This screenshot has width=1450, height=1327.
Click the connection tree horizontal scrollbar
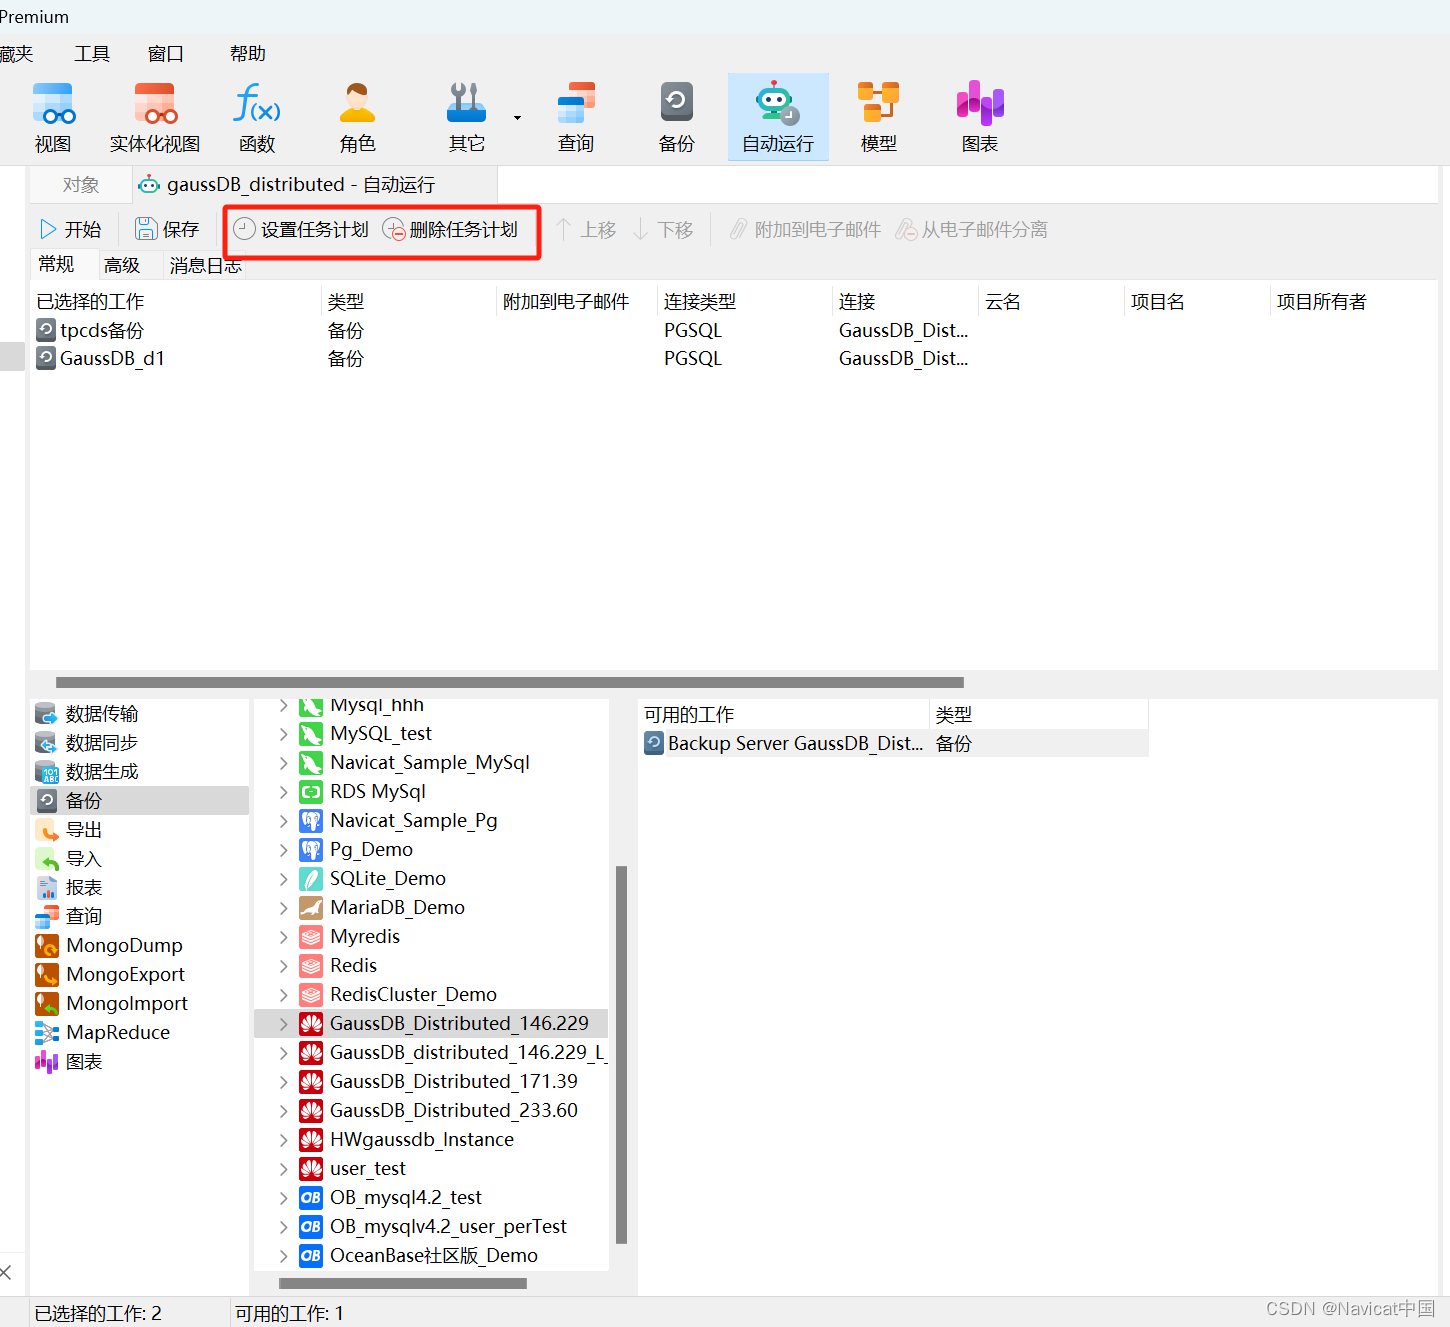coord(403,1283)
